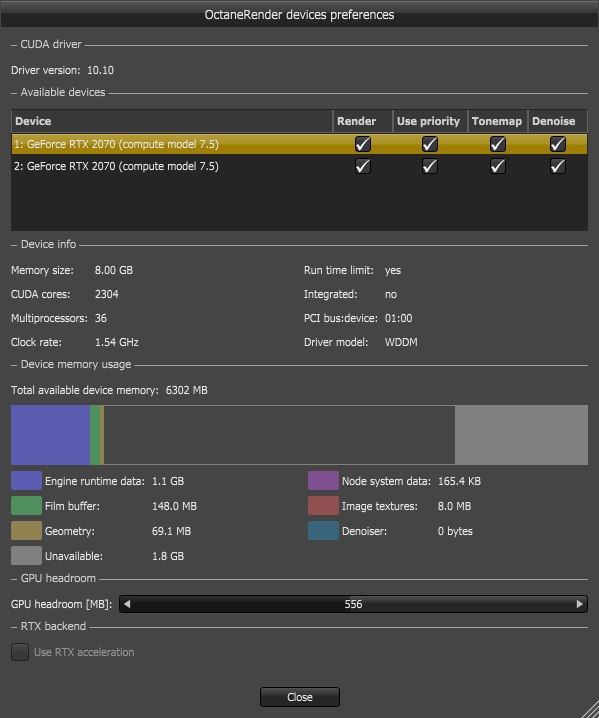Collapse the Device info section
Viewport: 599px width, 718px height.
pyautogui.click(x=14, y=245)
